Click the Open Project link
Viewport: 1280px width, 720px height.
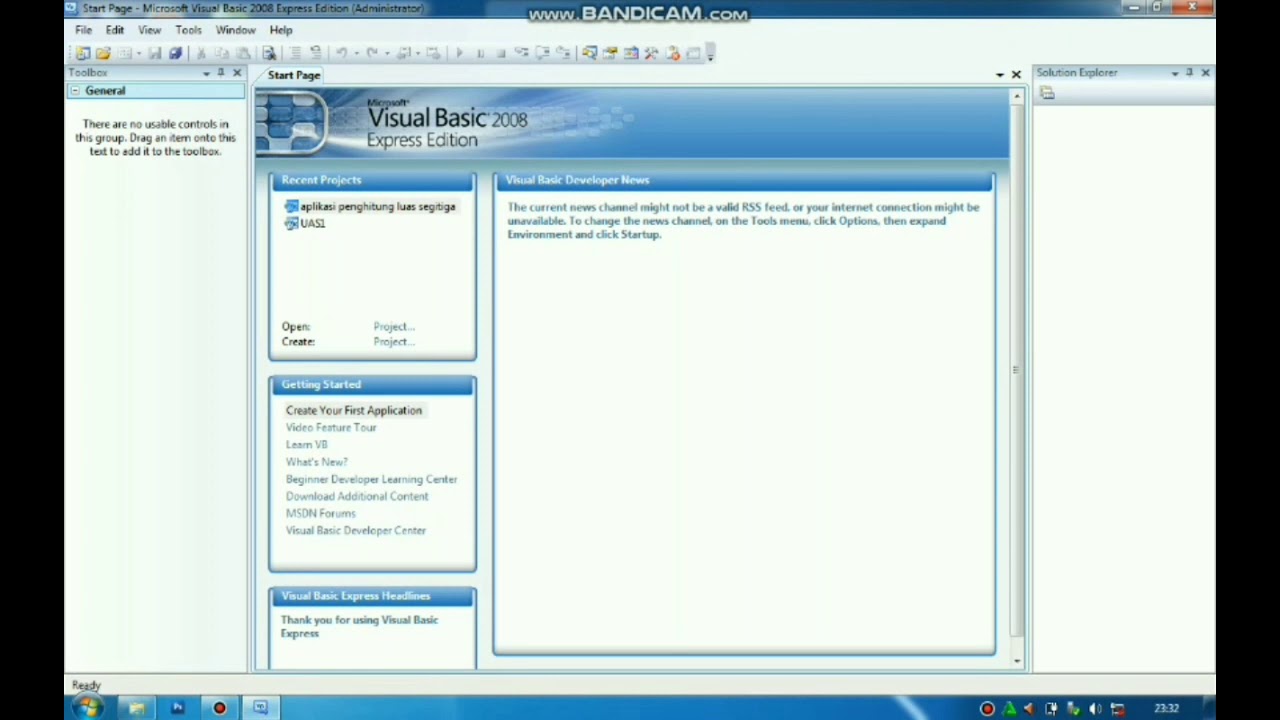pyautogui.click(x=394, y=327)
